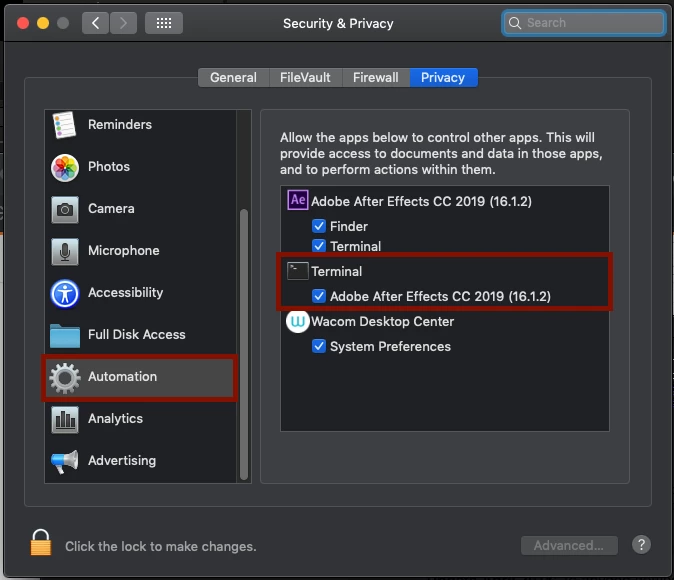This screenshot has width=674, height=580.
Task: Select the Photos label in the list
Action: [109, 167]
